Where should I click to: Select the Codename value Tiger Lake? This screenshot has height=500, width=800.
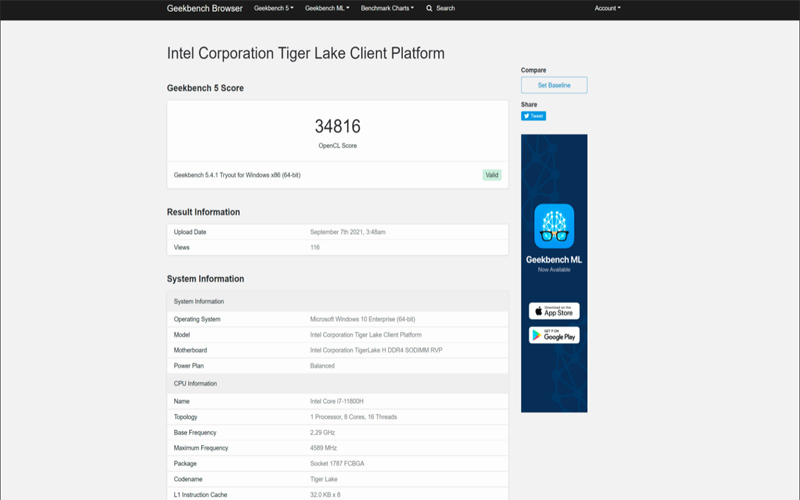(x=323, y=479)
